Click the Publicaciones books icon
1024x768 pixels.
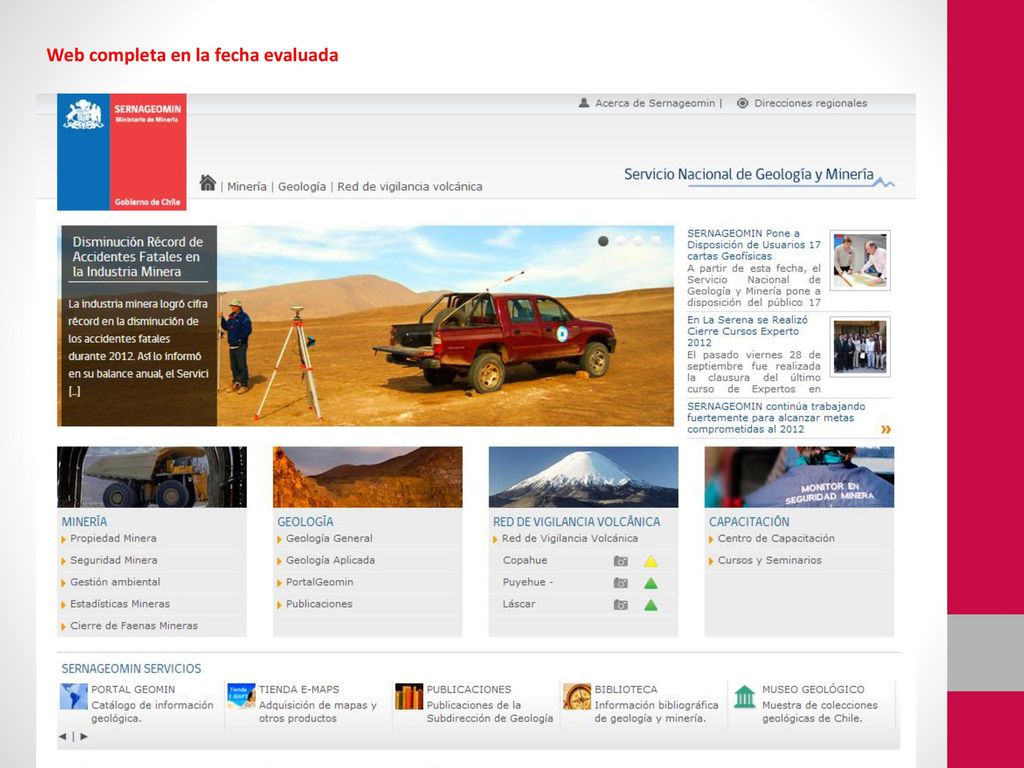(409, 697)
